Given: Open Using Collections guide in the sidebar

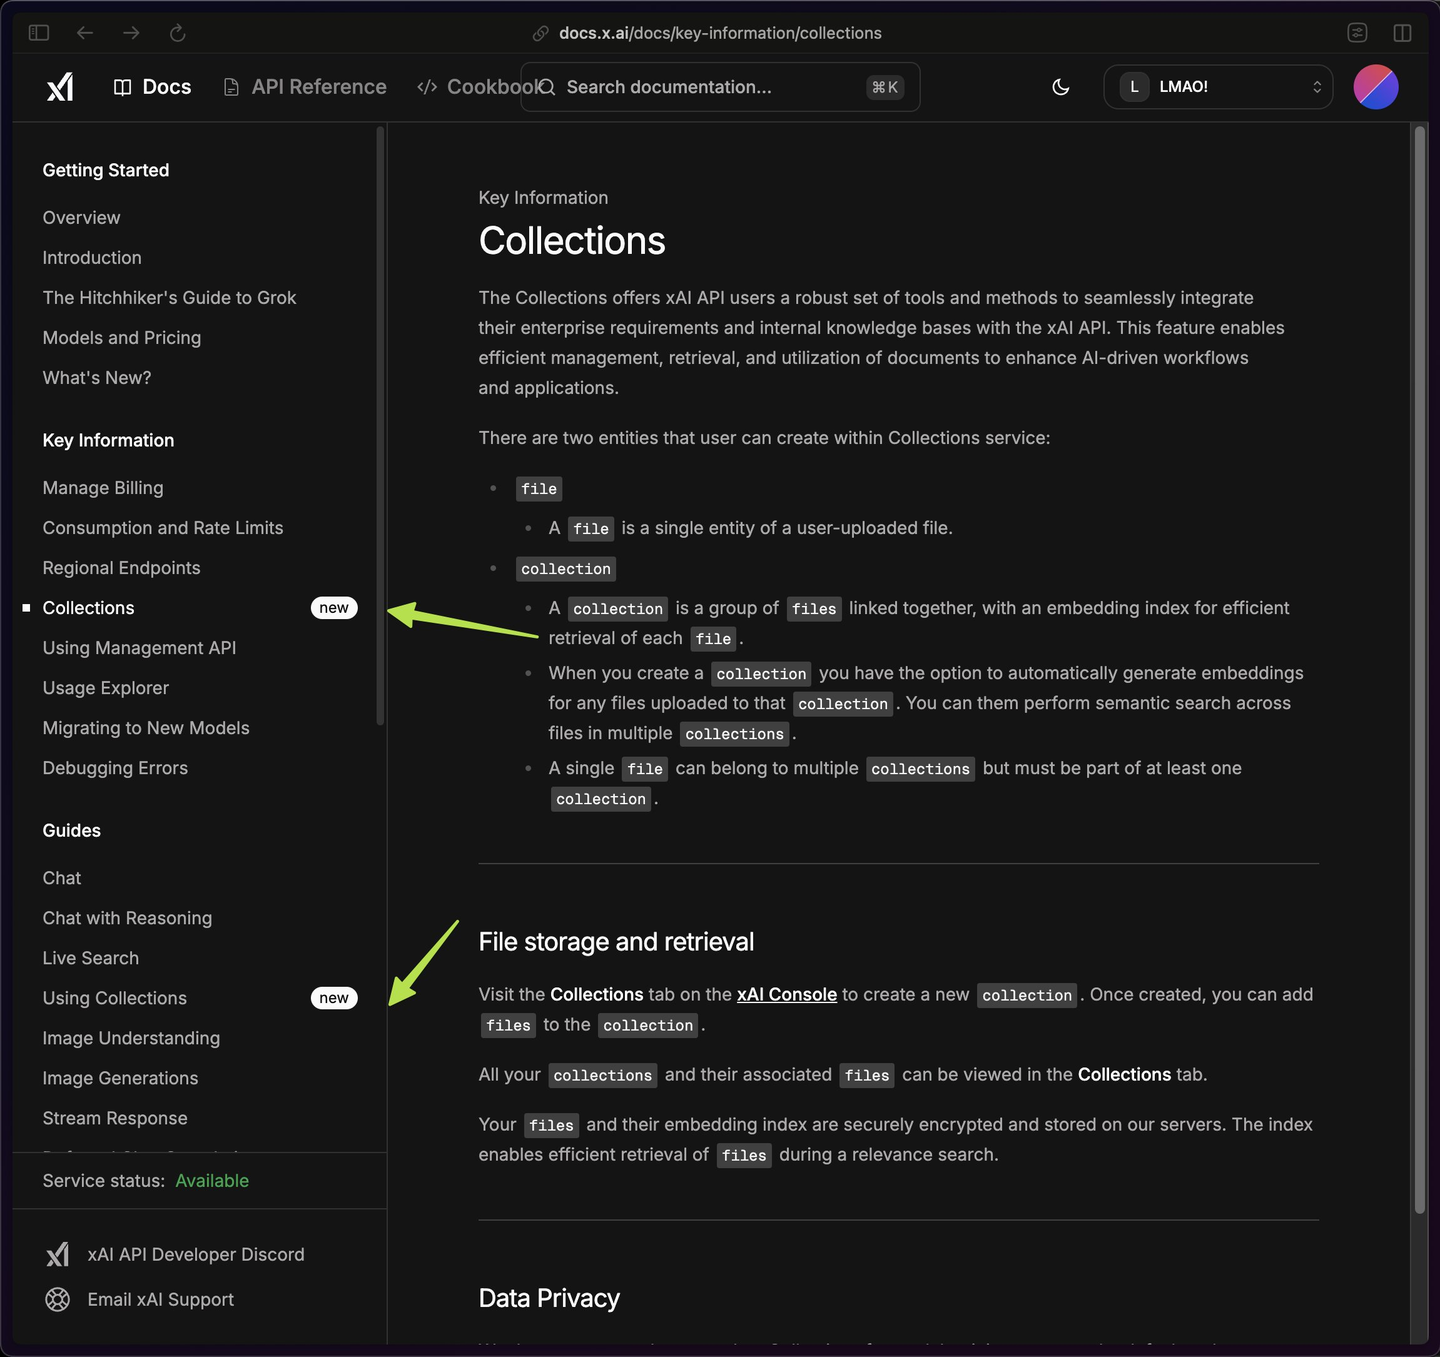Looking at the screenshot, I should click(114, 998).
